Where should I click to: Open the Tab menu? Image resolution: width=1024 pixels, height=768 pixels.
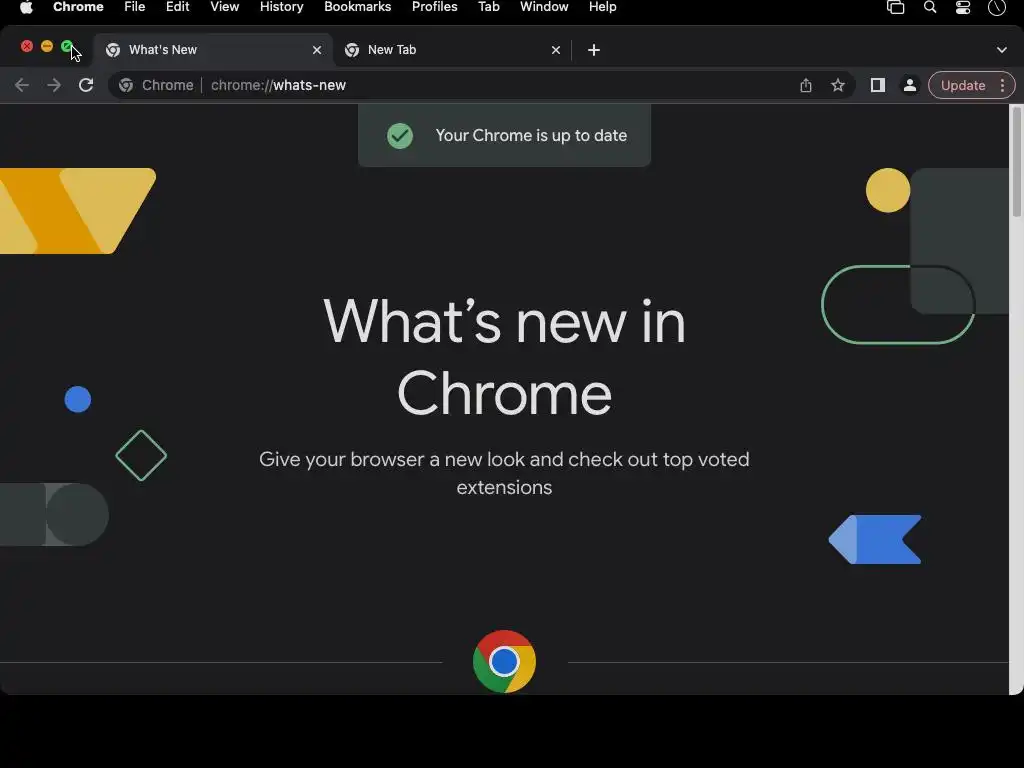tap(488, 7)
